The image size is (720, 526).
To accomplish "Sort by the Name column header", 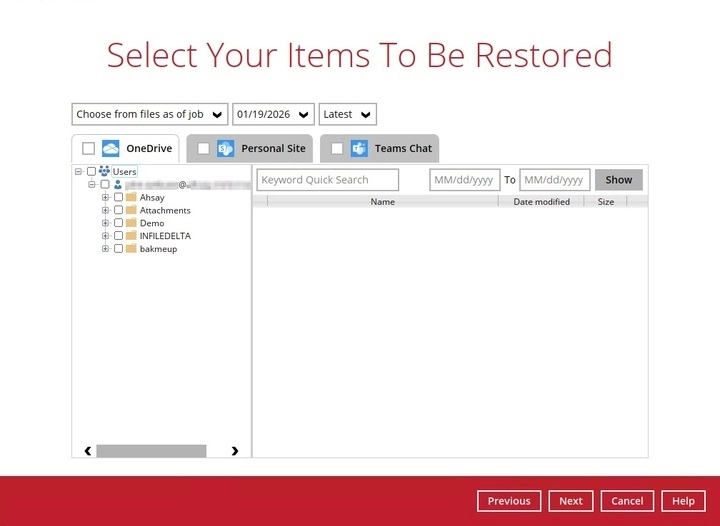I will pos(382,201).
